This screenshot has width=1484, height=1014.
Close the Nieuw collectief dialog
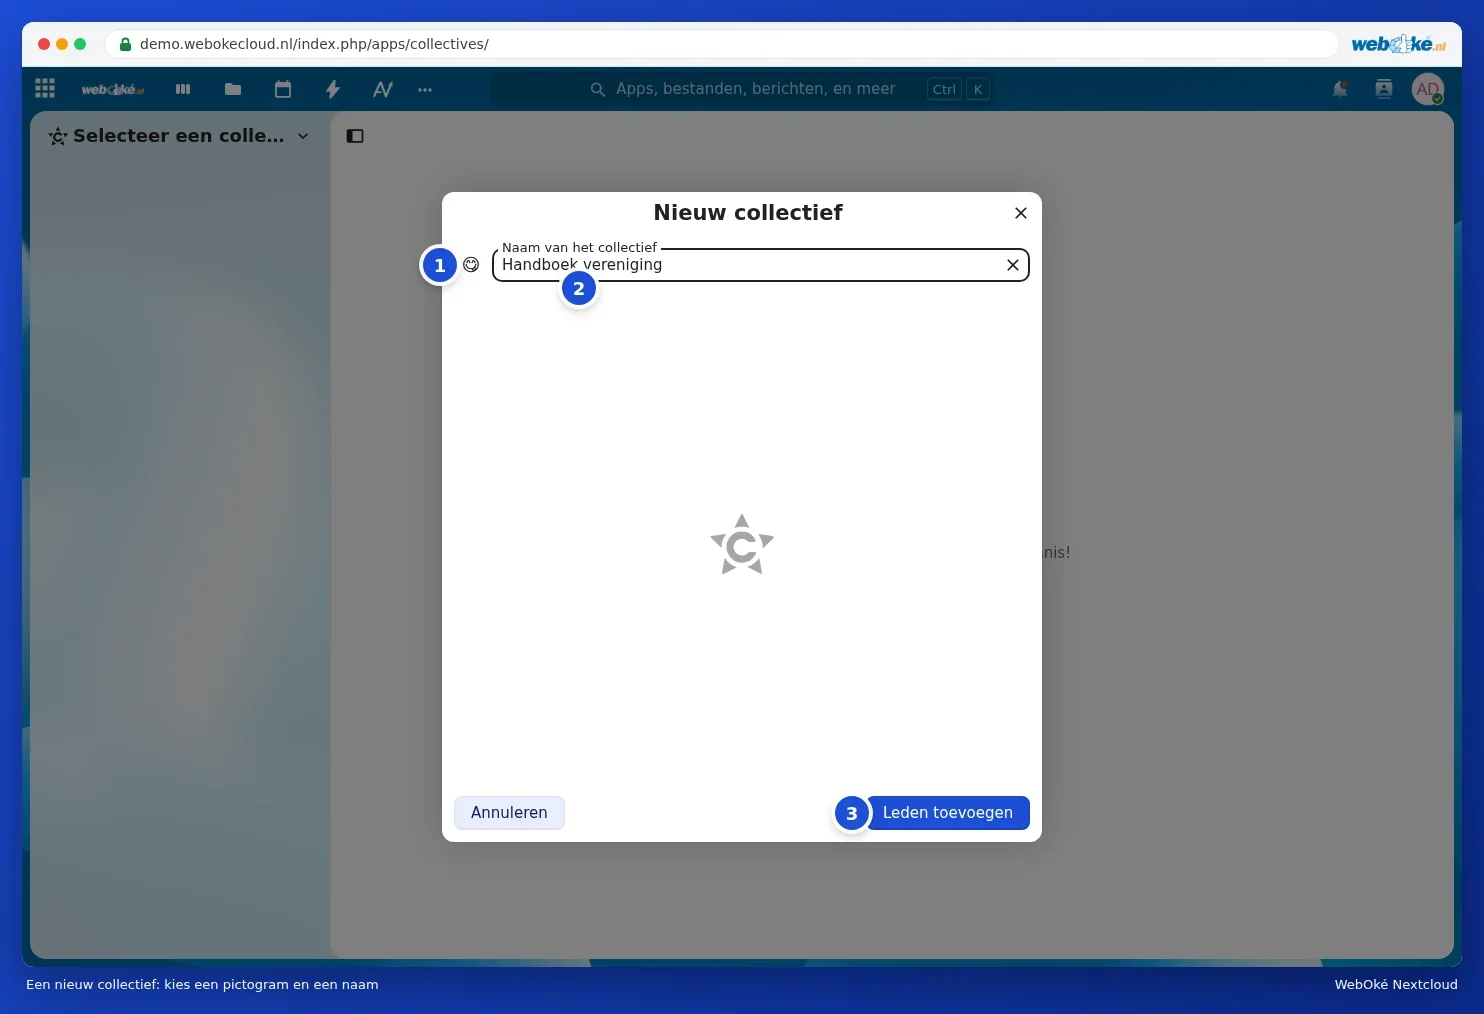(1021, 213)
